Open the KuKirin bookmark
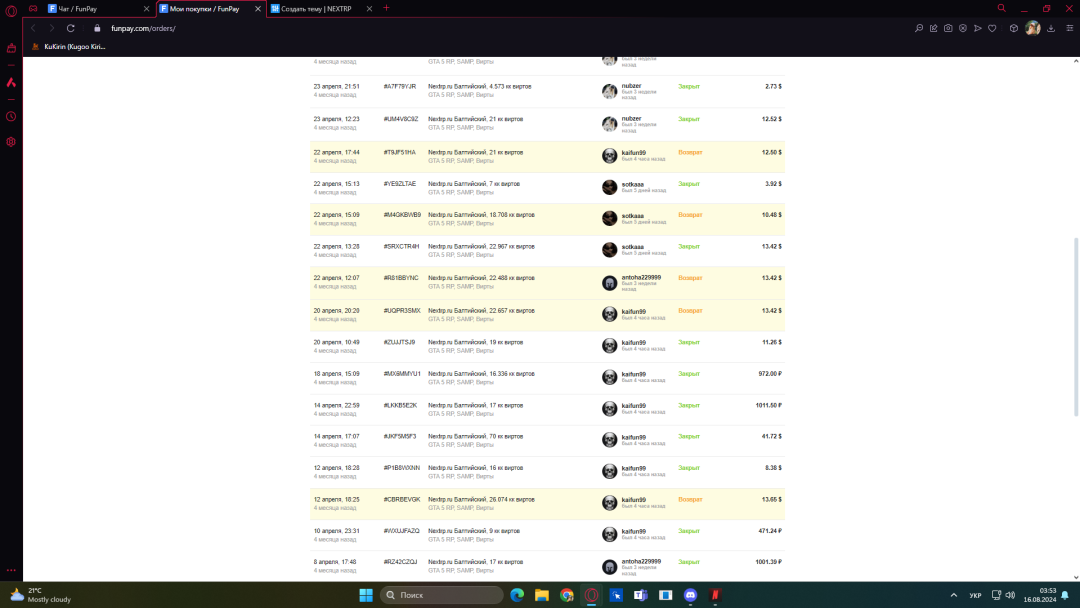This screenshot has height=608, width=1080. tap(68, 47)
